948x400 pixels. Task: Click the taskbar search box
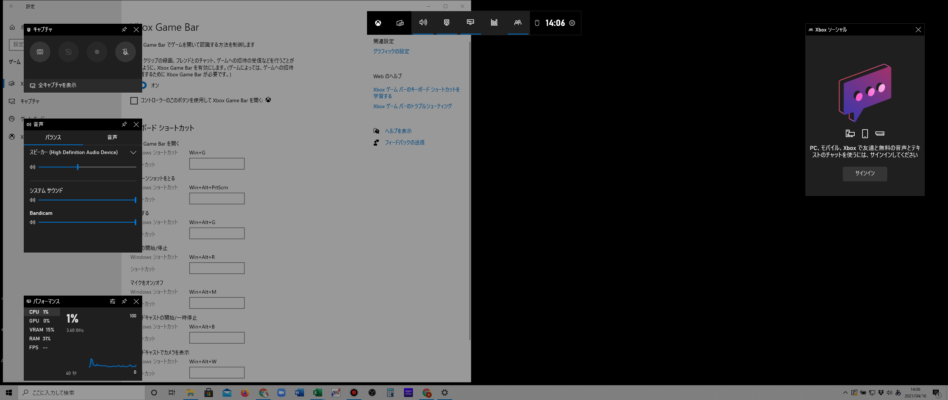click(x=81, y=392)
